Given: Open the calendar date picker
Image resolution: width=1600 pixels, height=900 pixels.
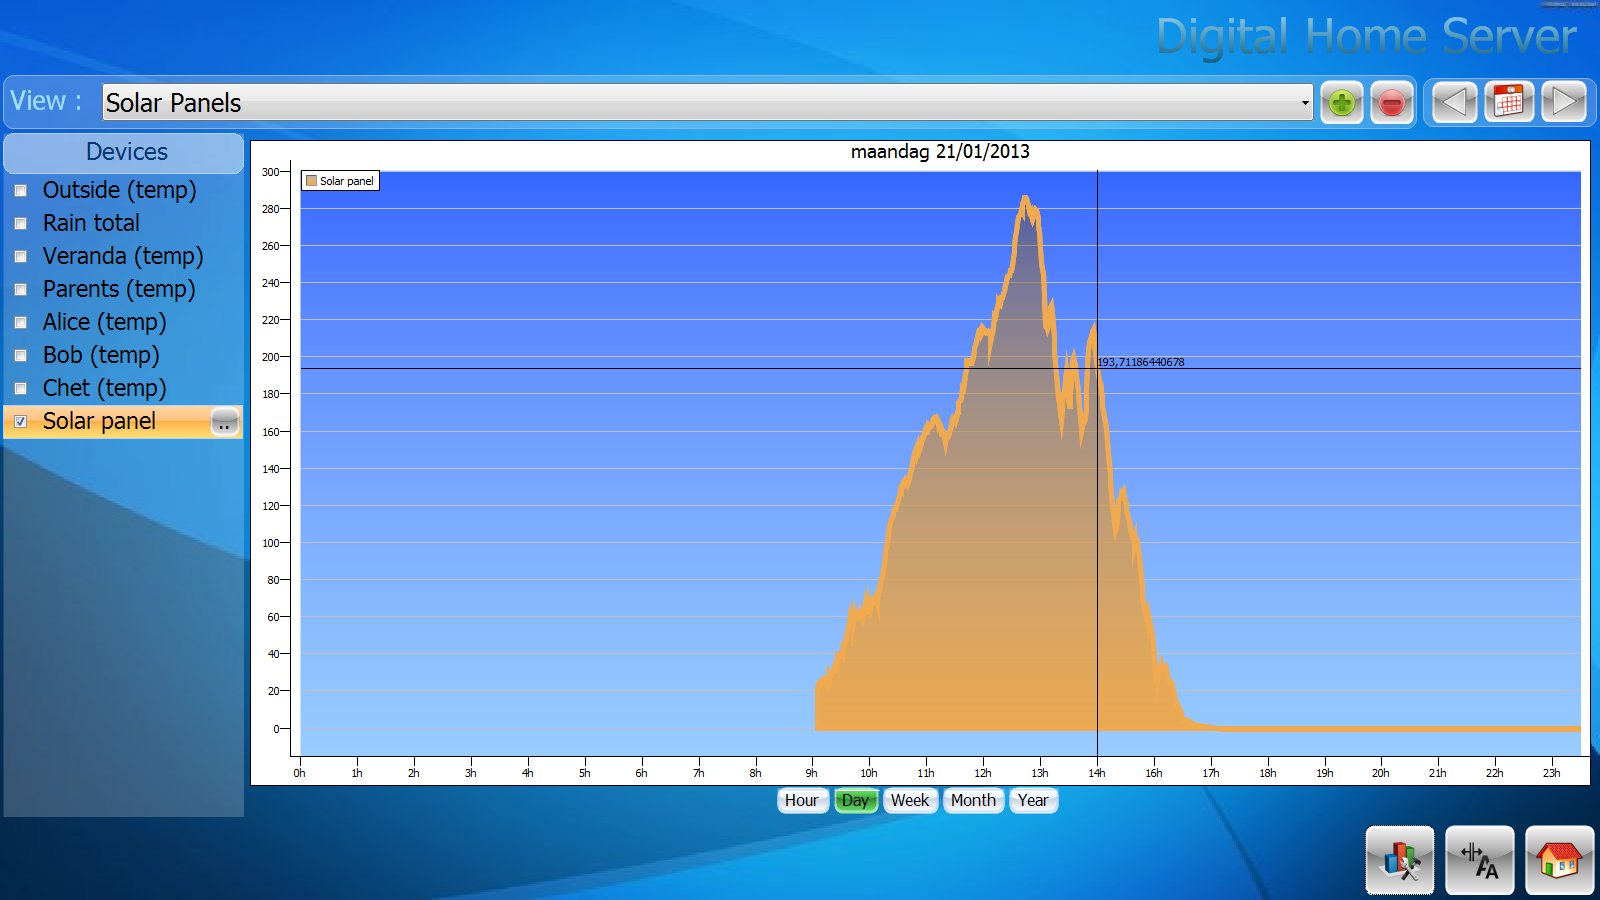Looking at the screenshot, I should (1509, 102).
